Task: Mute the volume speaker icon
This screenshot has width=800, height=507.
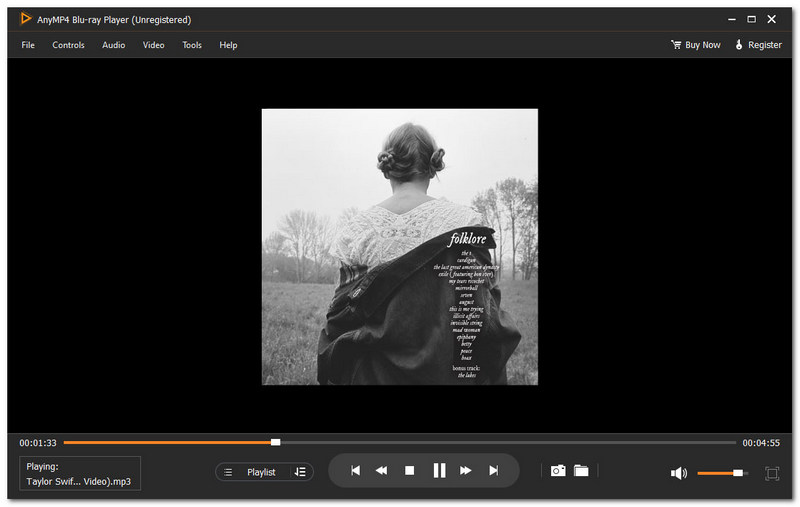Action: 679,473
